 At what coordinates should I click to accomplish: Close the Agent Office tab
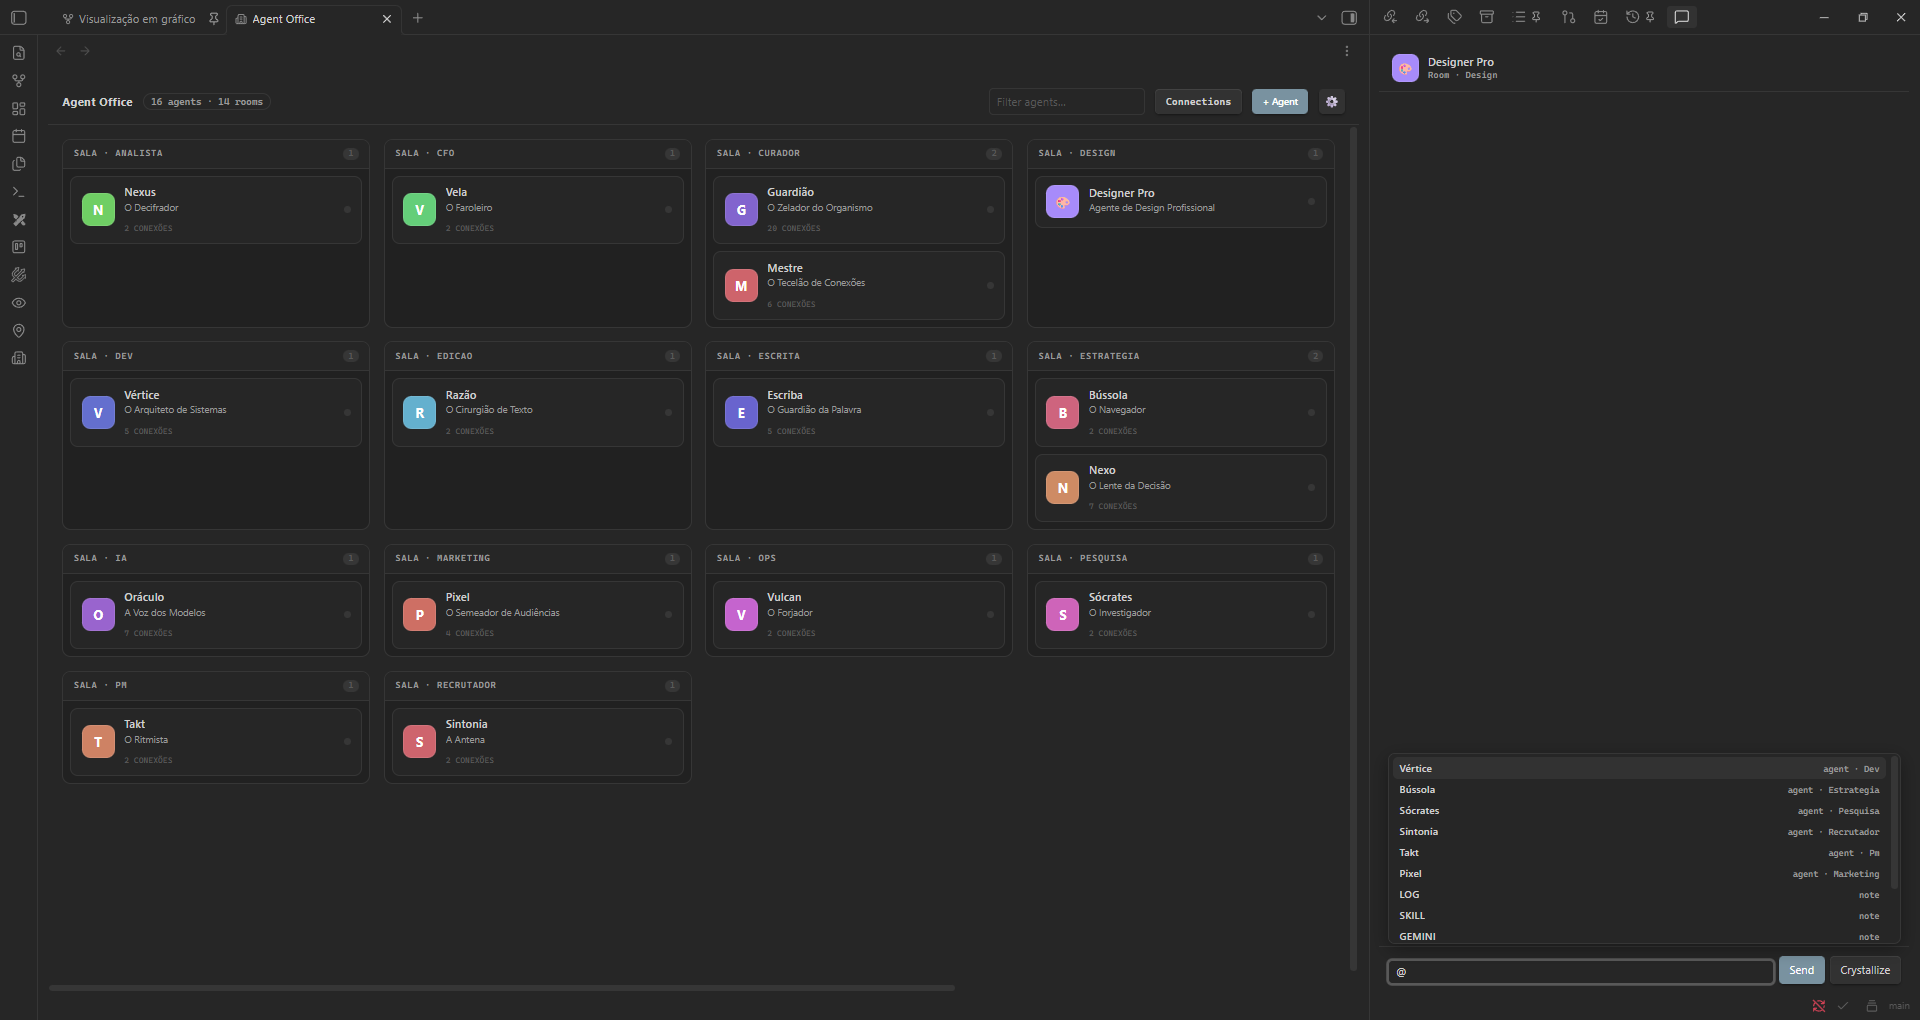387,19
